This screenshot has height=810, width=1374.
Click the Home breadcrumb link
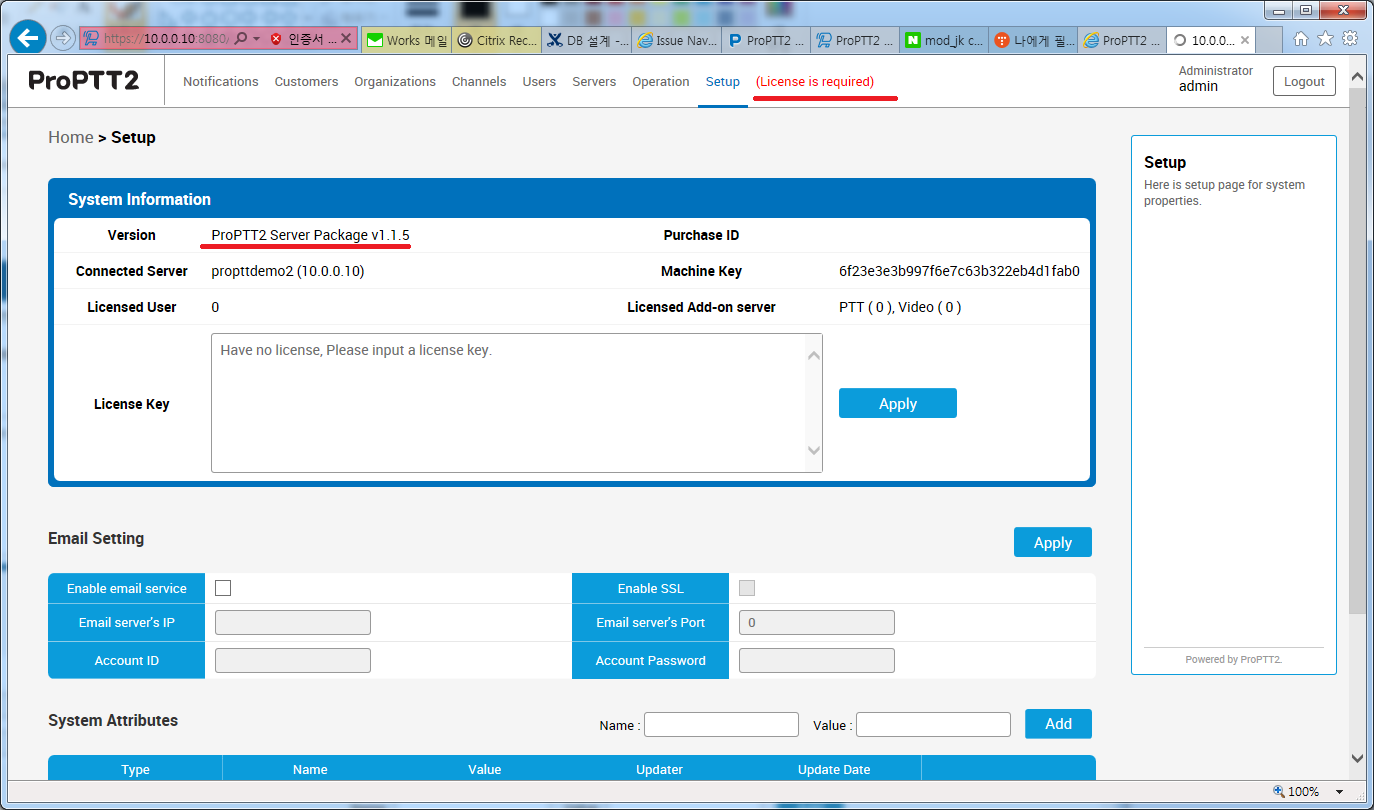tap(70, 137)
